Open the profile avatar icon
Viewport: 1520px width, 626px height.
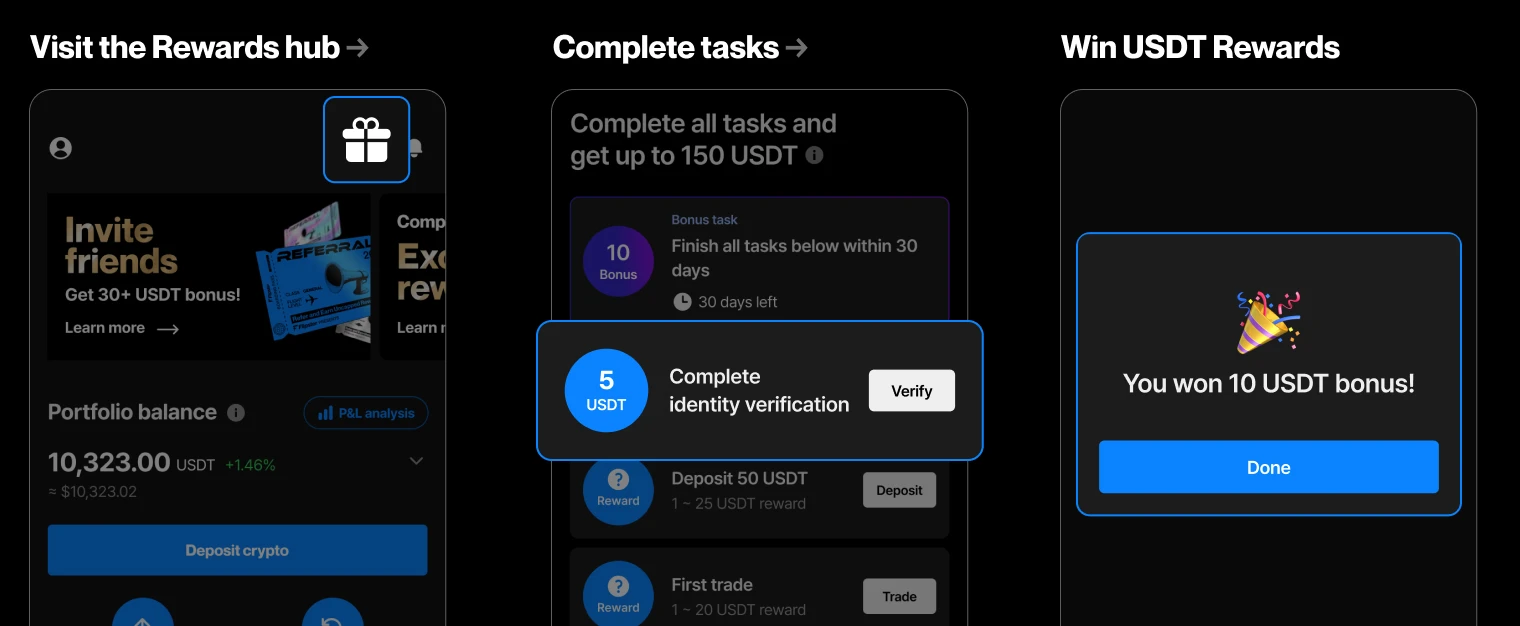point(61,148)
